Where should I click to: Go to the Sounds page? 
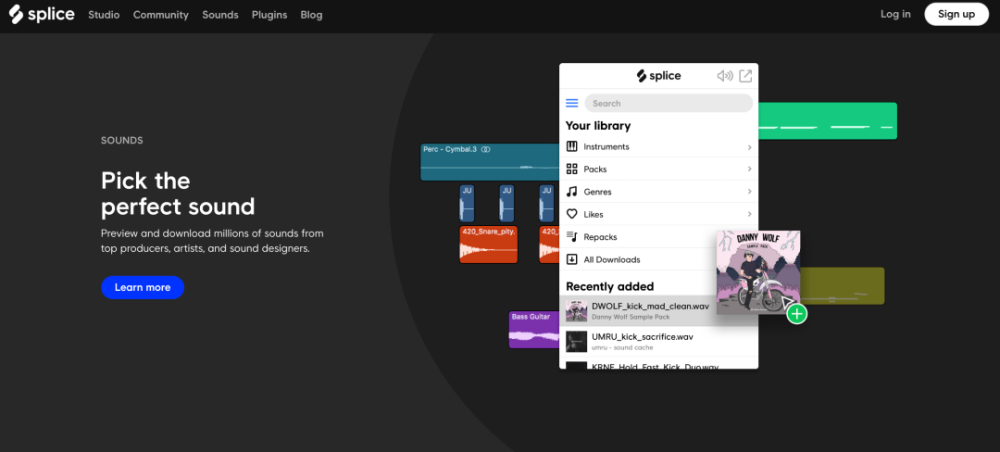coord(220,15)
